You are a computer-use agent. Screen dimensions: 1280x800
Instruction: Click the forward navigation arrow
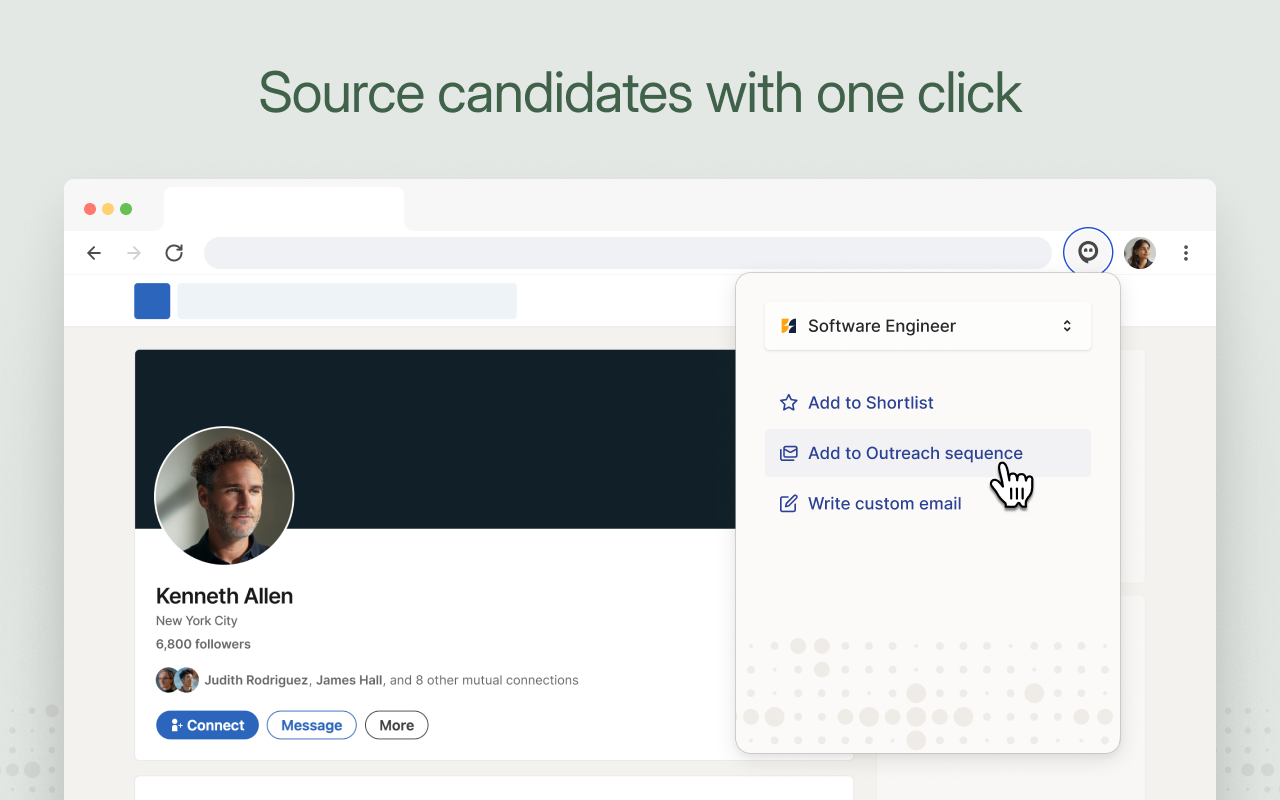[133, 253]
